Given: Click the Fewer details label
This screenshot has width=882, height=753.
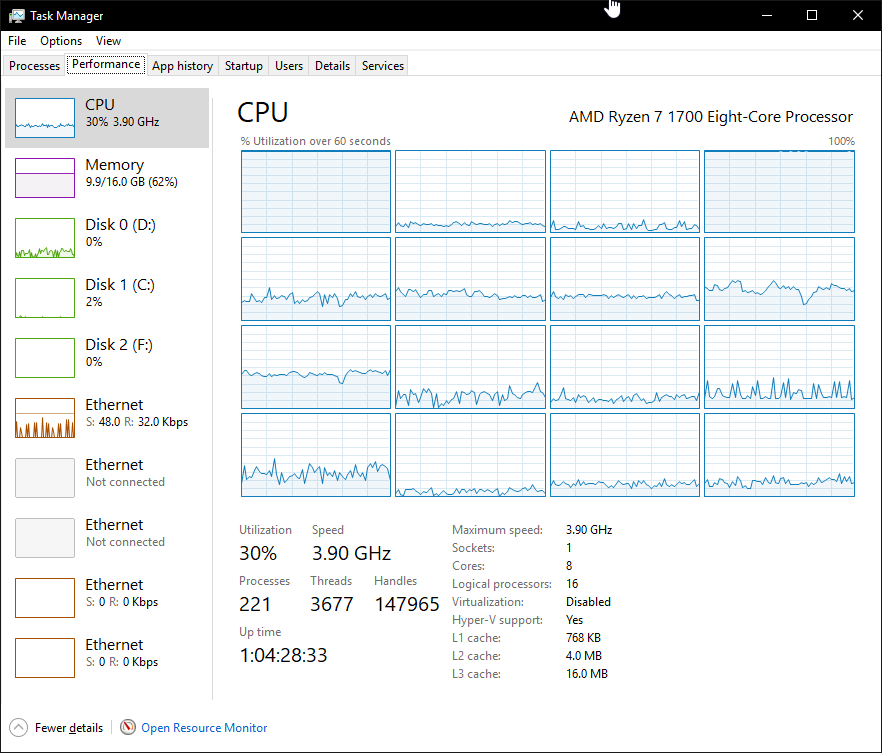Looking at the screenshot, I should click(69, 728).
